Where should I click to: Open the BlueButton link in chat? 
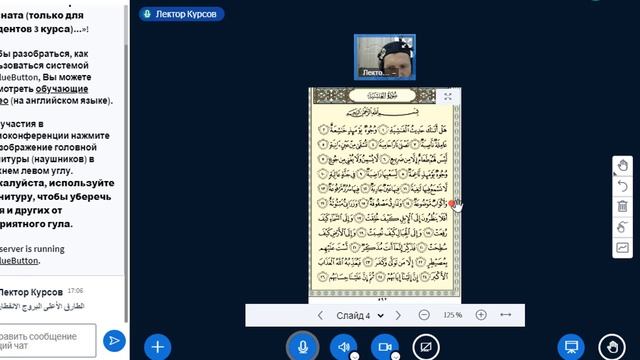coord(19,260)
